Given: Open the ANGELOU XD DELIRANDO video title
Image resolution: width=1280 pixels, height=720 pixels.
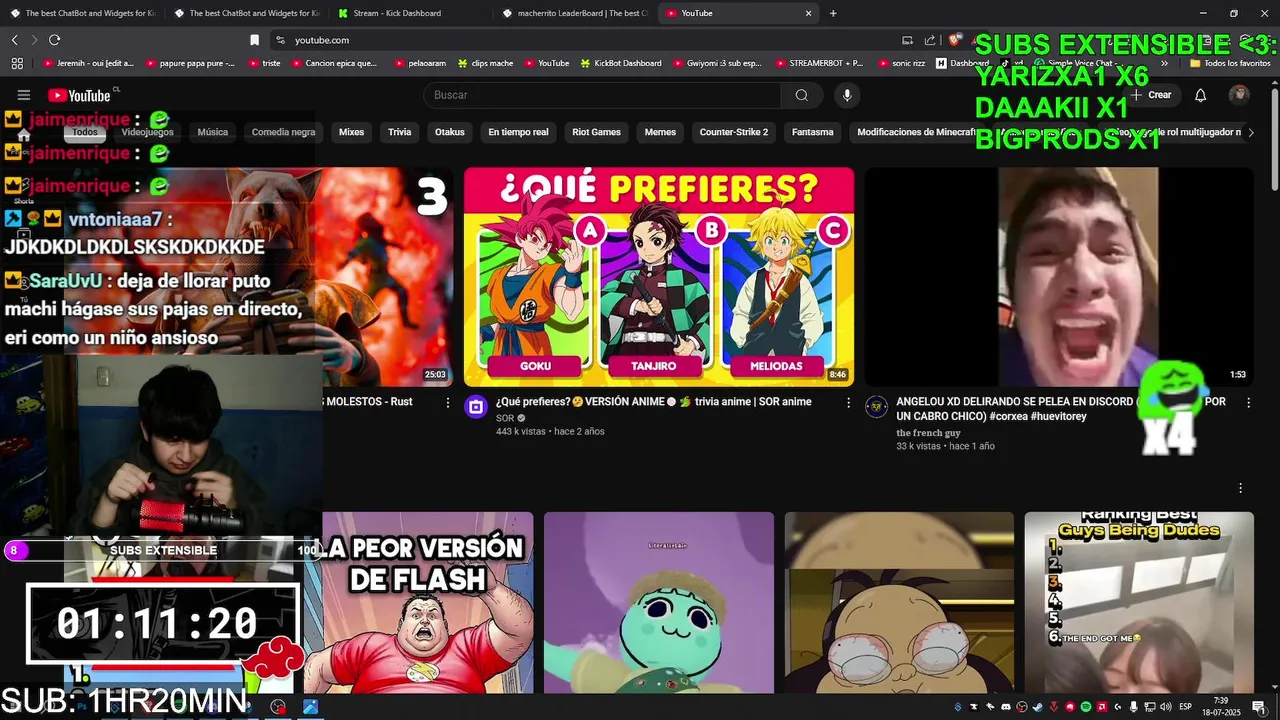Looking at the screenshot, I should pyautogui.click(x=1060, y=409).
